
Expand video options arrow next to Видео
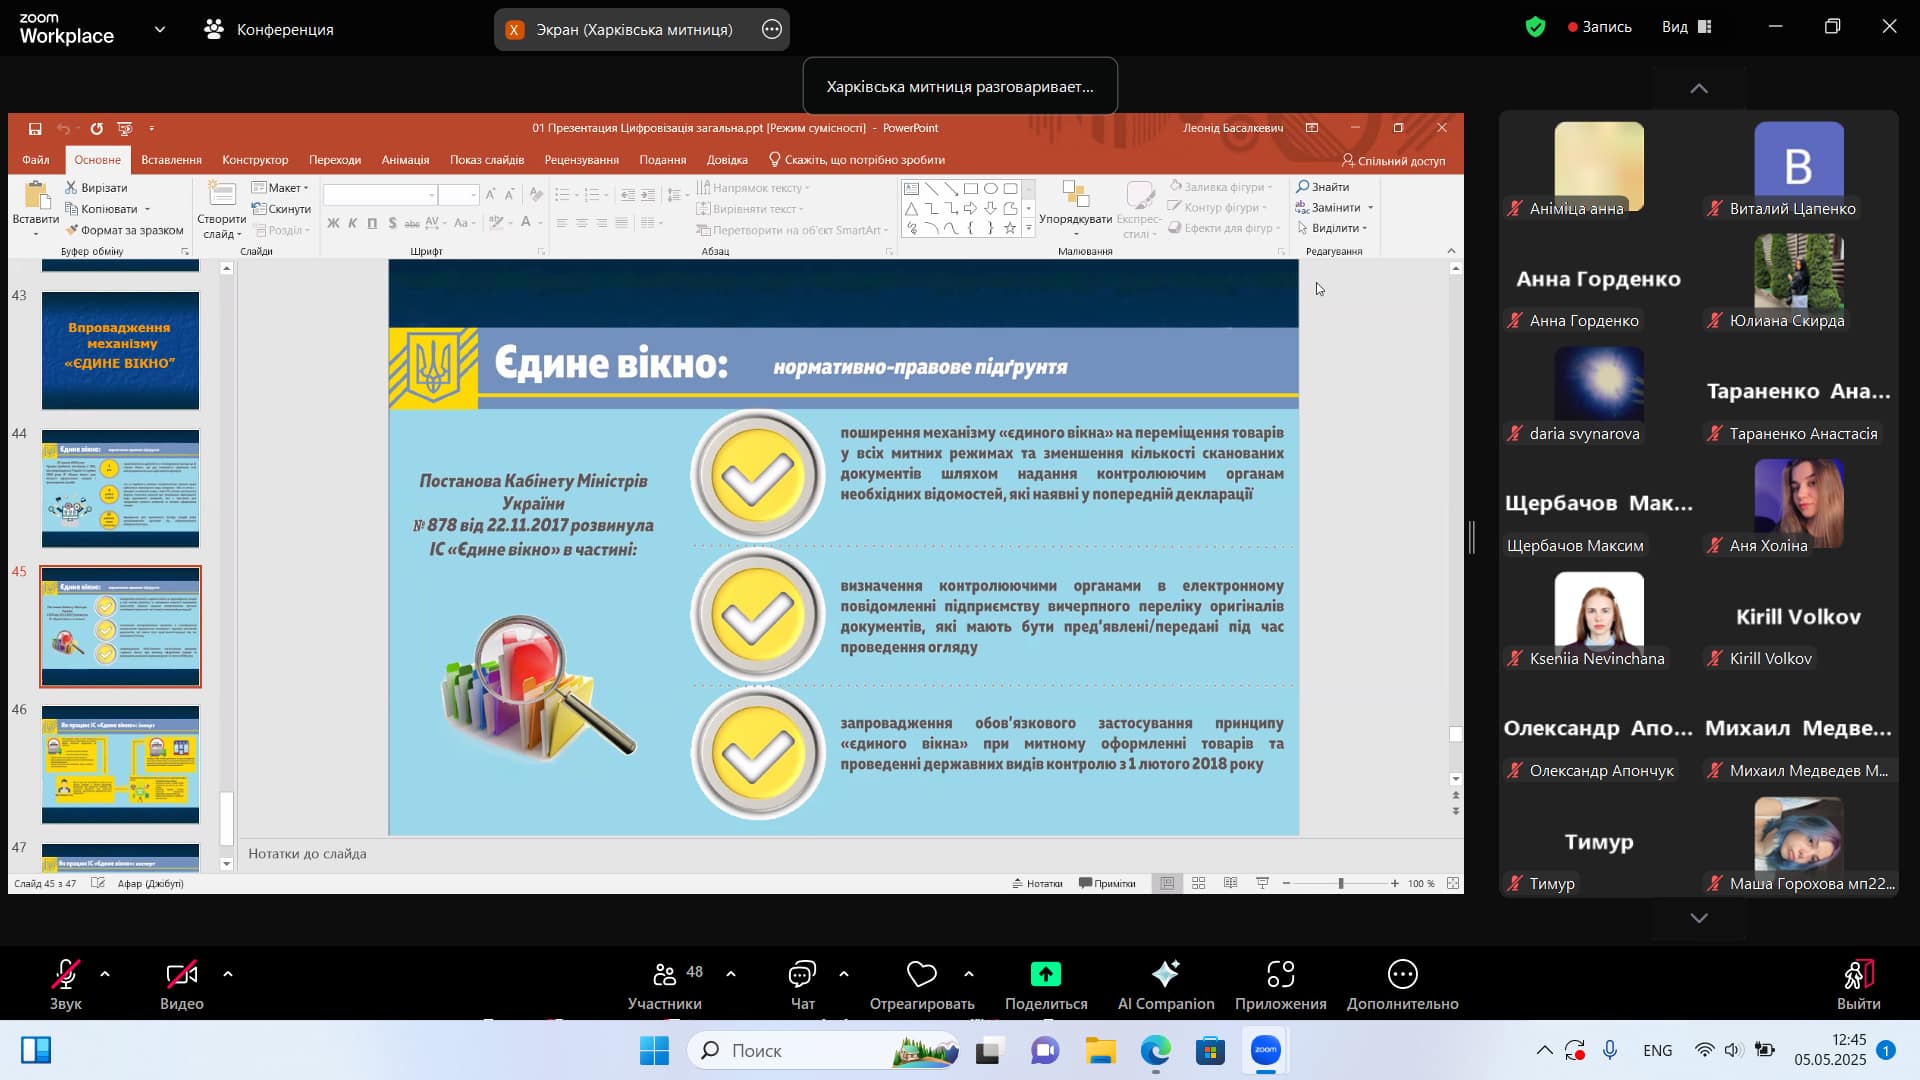[228, 974]
